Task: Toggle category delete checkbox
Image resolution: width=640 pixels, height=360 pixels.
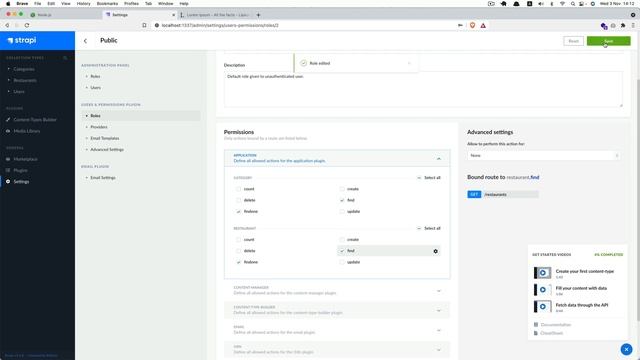Action: click(238, 200)
